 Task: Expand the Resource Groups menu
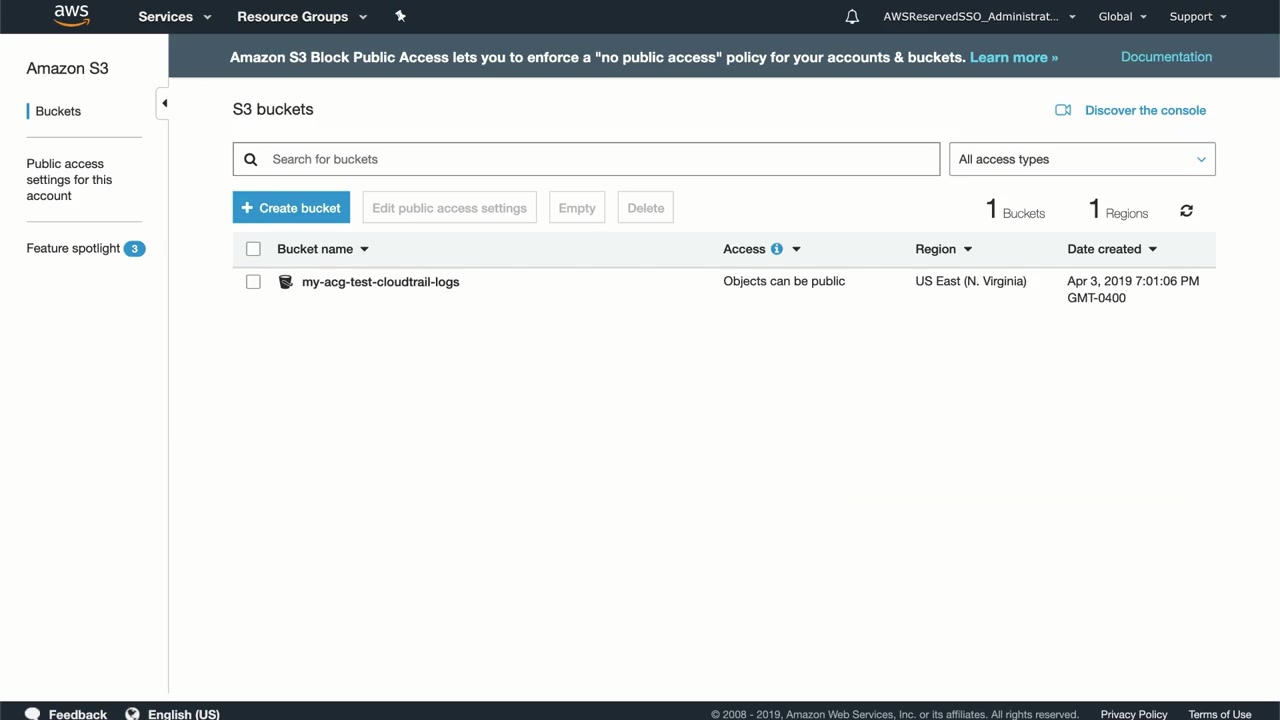point(302,16)
